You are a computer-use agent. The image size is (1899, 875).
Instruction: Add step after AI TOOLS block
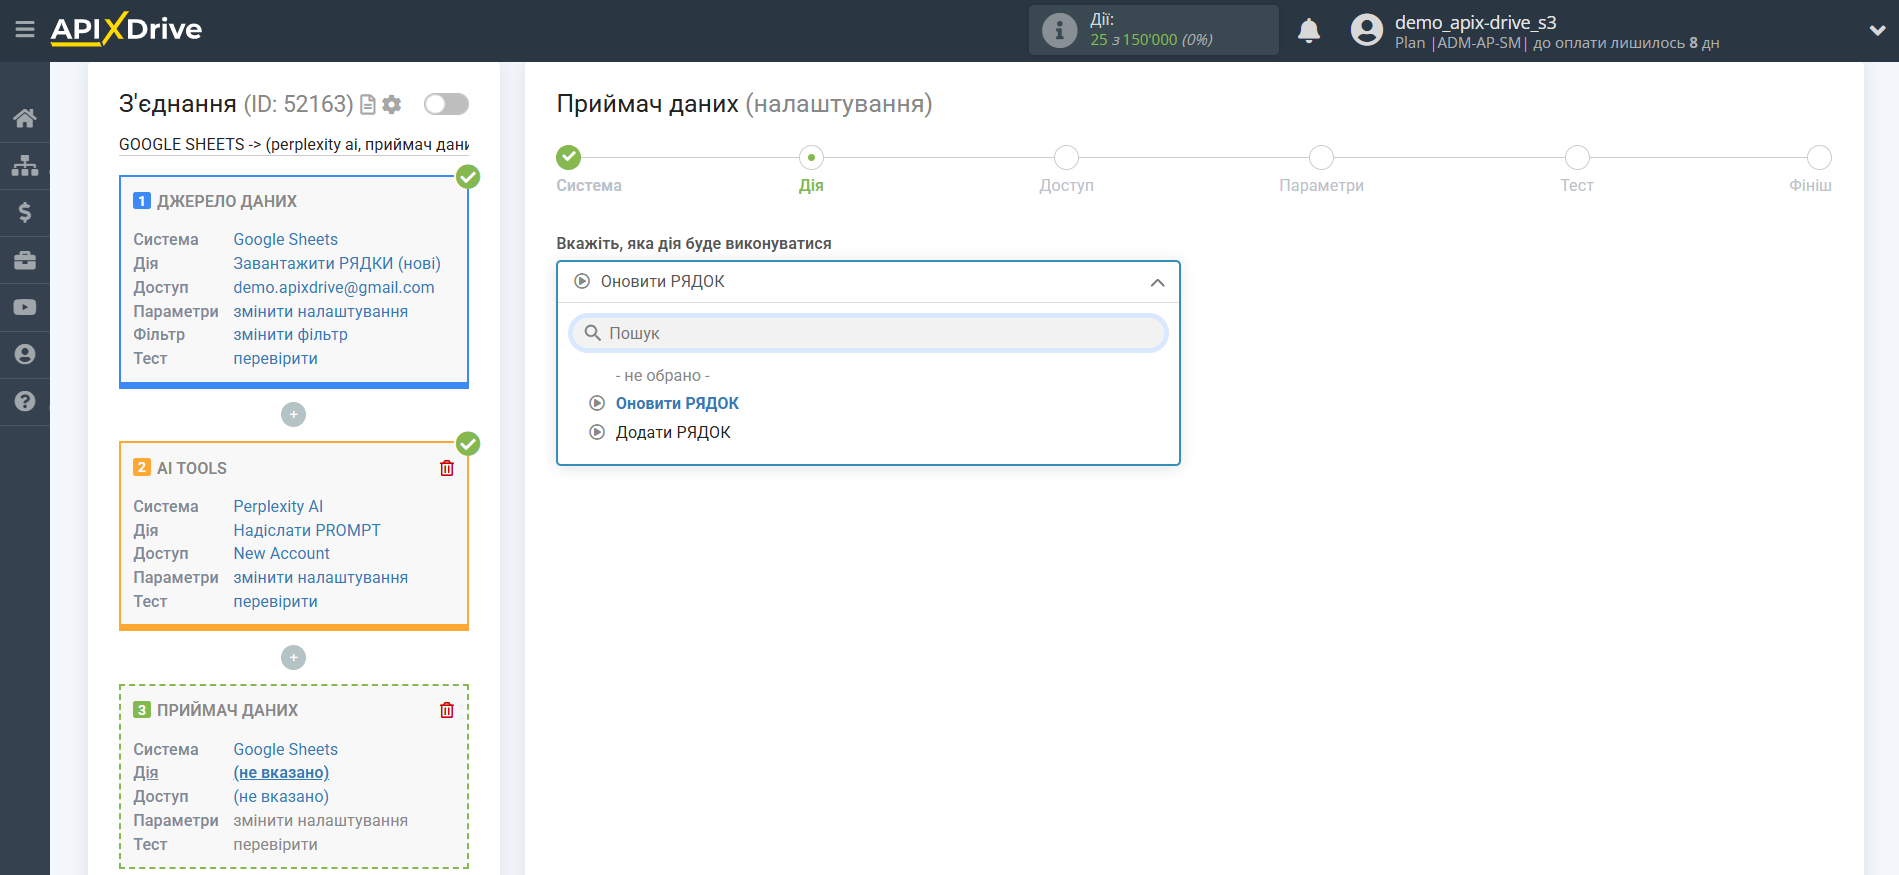point(293,657)
